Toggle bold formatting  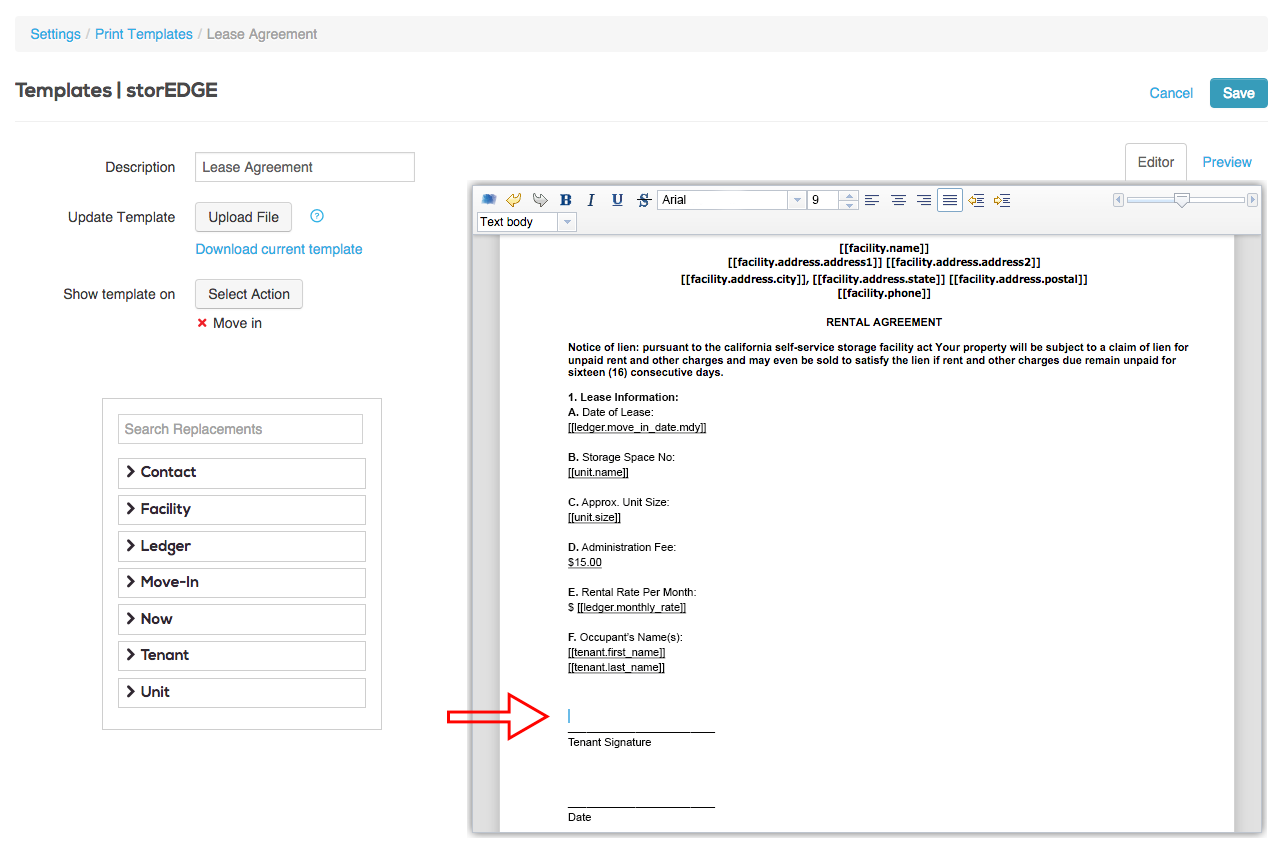click(566, 200)
